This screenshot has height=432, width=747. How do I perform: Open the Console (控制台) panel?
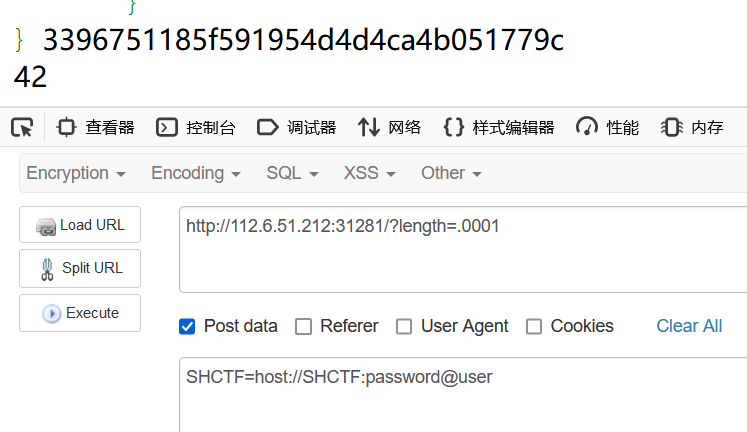pyautogui.click(x=195, y=127)
